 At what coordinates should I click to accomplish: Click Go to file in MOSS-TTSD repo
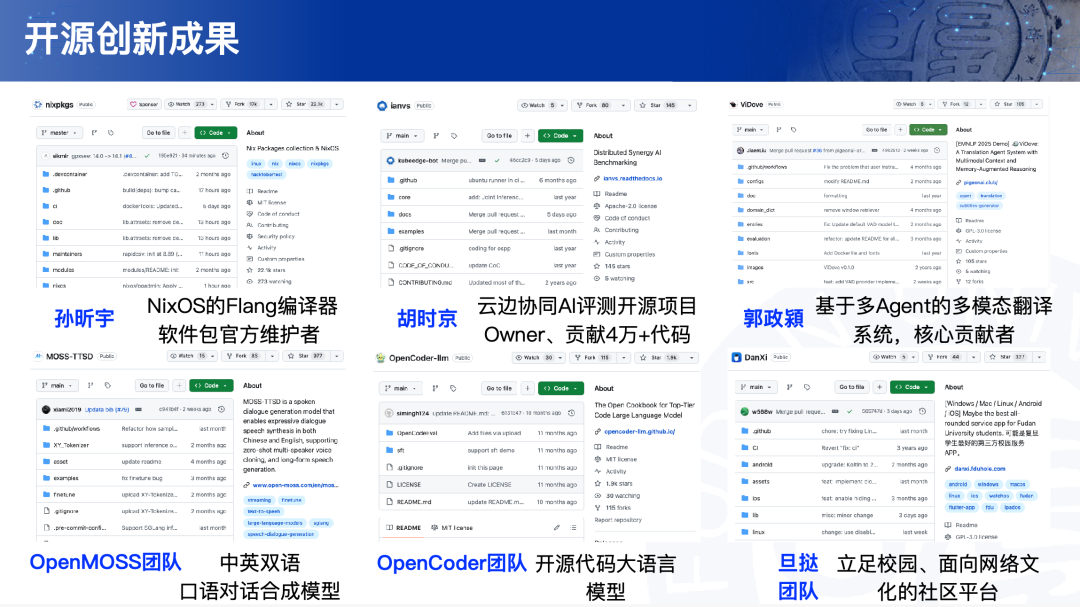pos(153,385)
